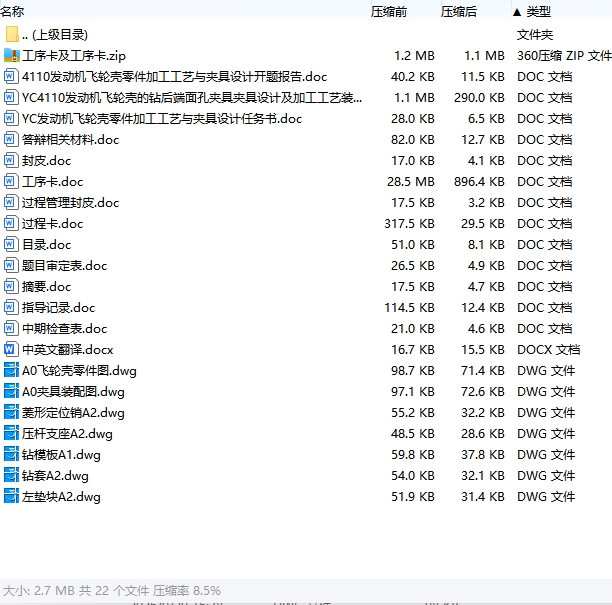This screenshot has width=612, height=605.
Task: Click the DOC icon beside 中期检查表.doc
Action: (x=11, y=329)
